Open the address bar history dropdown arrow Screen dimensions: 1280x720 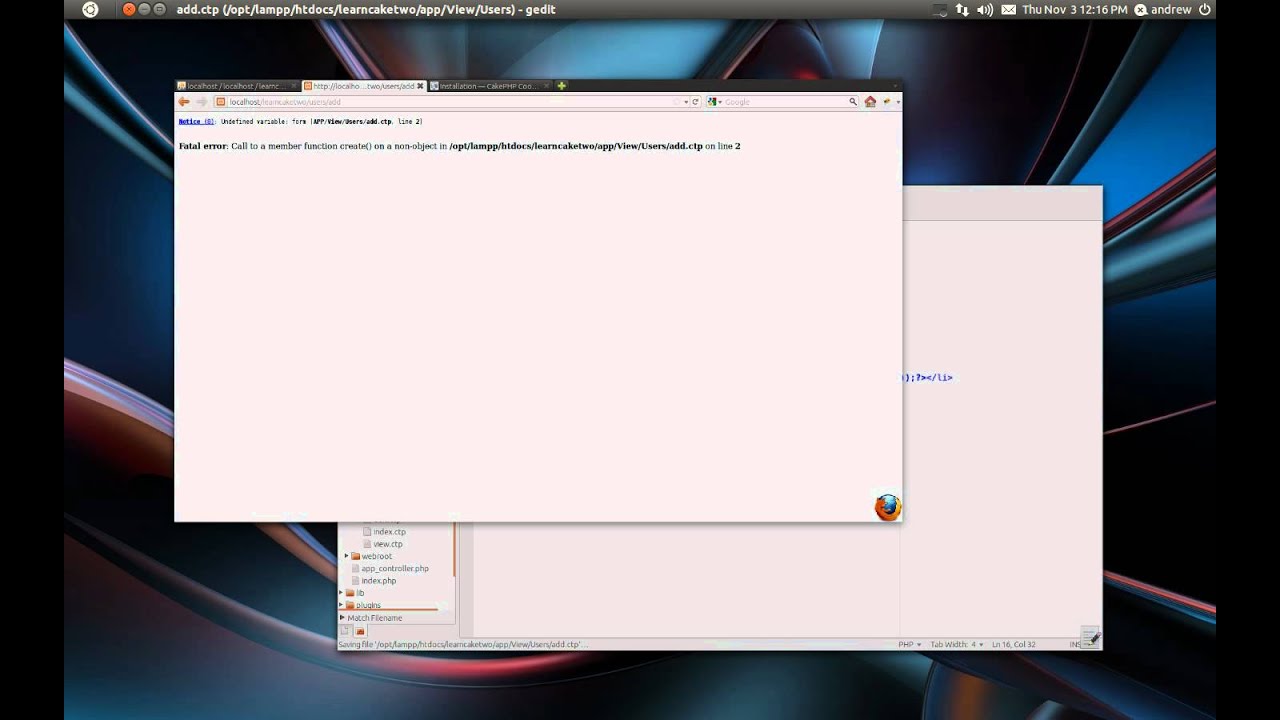[x=685, y=102]
